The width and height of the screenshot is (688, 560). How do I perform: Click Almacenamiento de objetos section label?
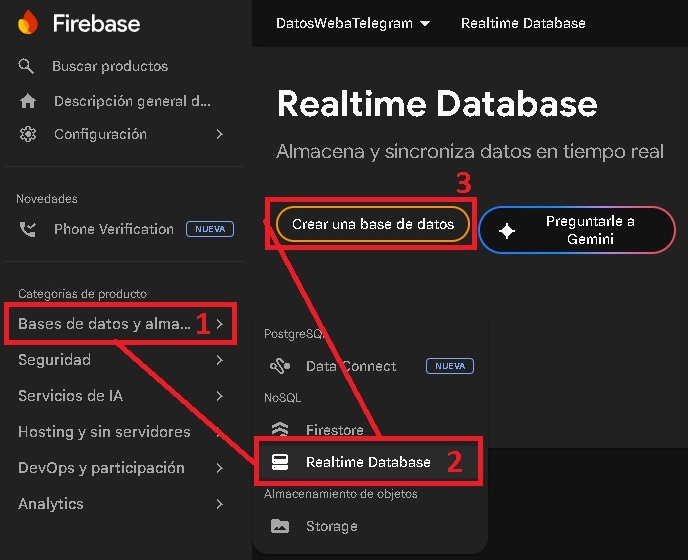(x=340, y=494)
